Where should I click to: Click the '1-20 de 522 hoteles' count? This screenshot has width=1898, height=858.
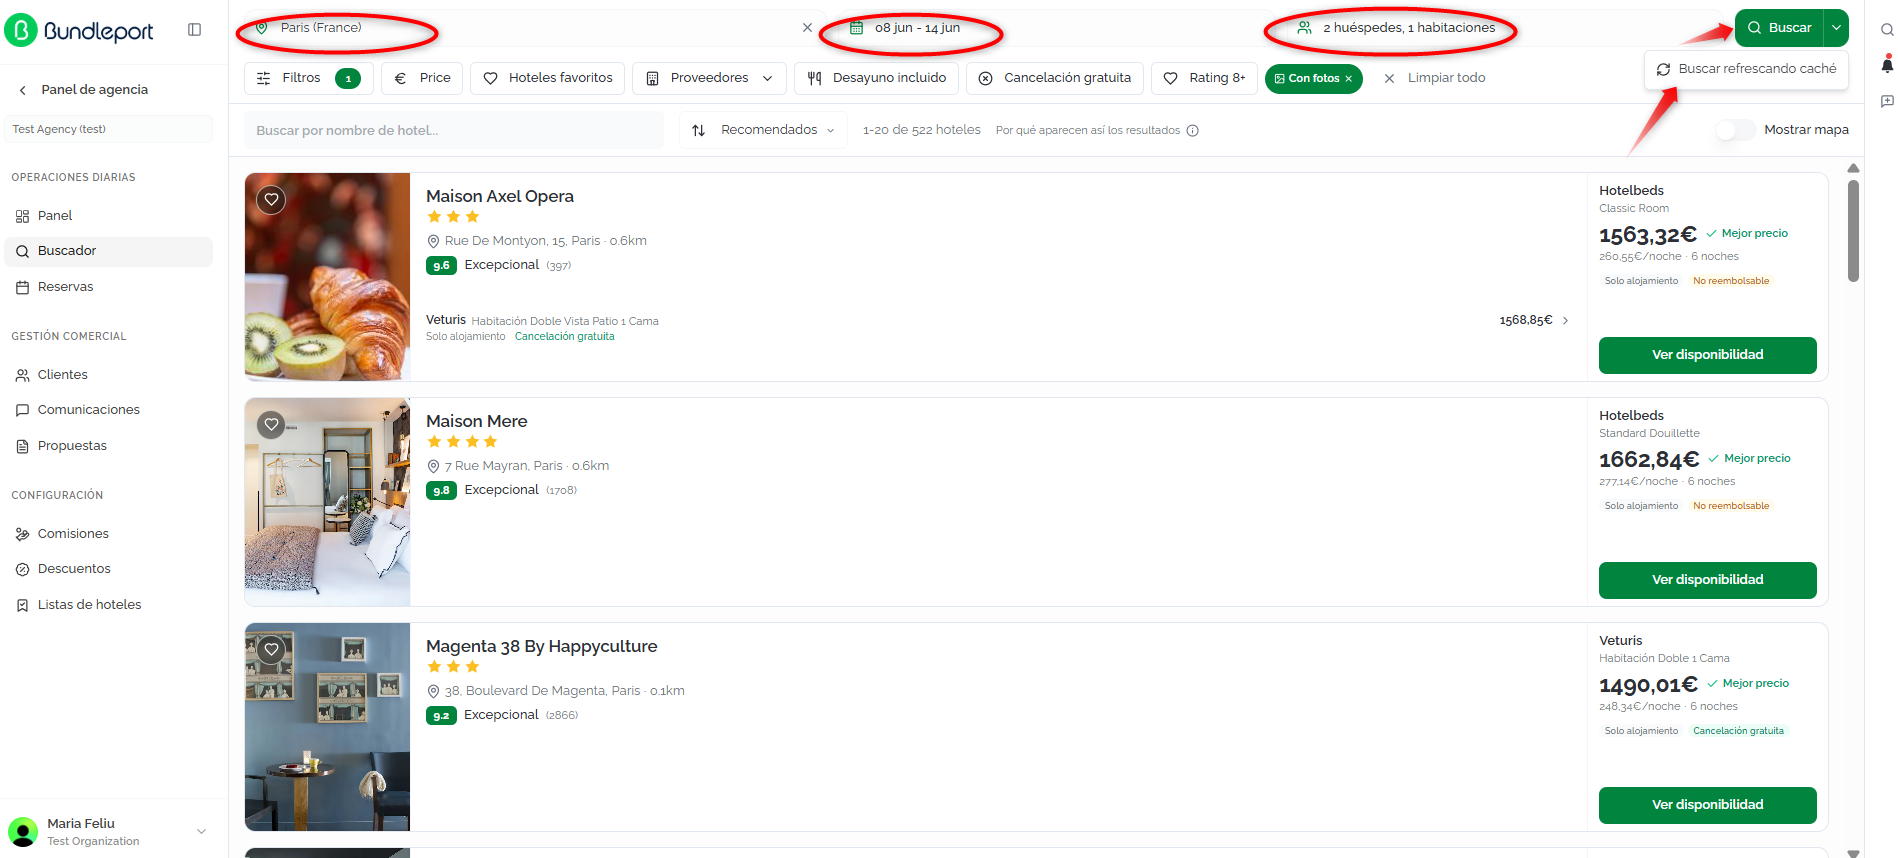pyautogui.click(x=922, y=130)
